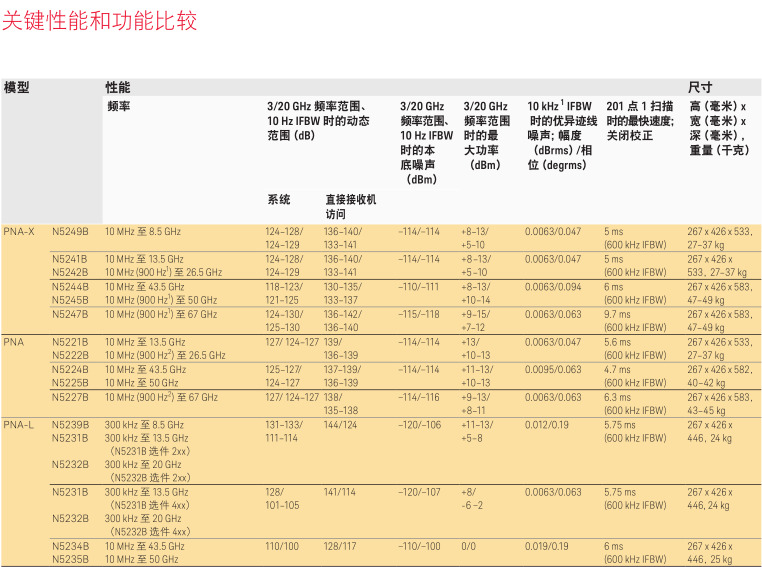Select the 尺寸 header cell
The width and height of the screenshot is (762, 567).
(700, 87)
